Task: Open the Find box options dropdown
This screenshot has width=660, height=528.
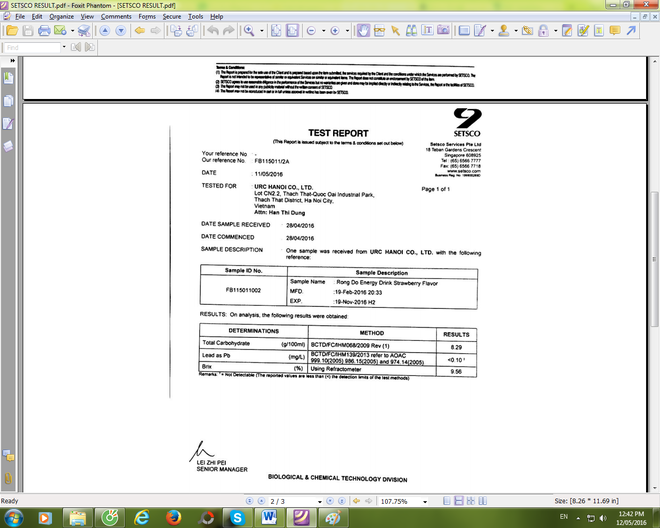Action: tap(64, 47)
